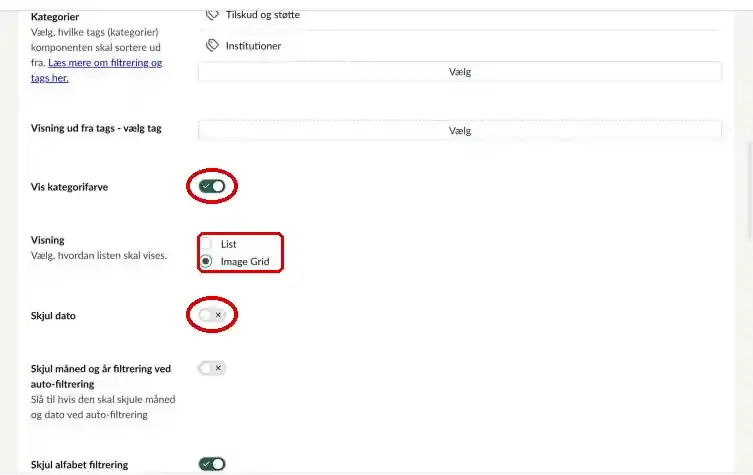Enable the Skjul dato toggle
The height and width of the screenshot is (475, 753).
212,315
